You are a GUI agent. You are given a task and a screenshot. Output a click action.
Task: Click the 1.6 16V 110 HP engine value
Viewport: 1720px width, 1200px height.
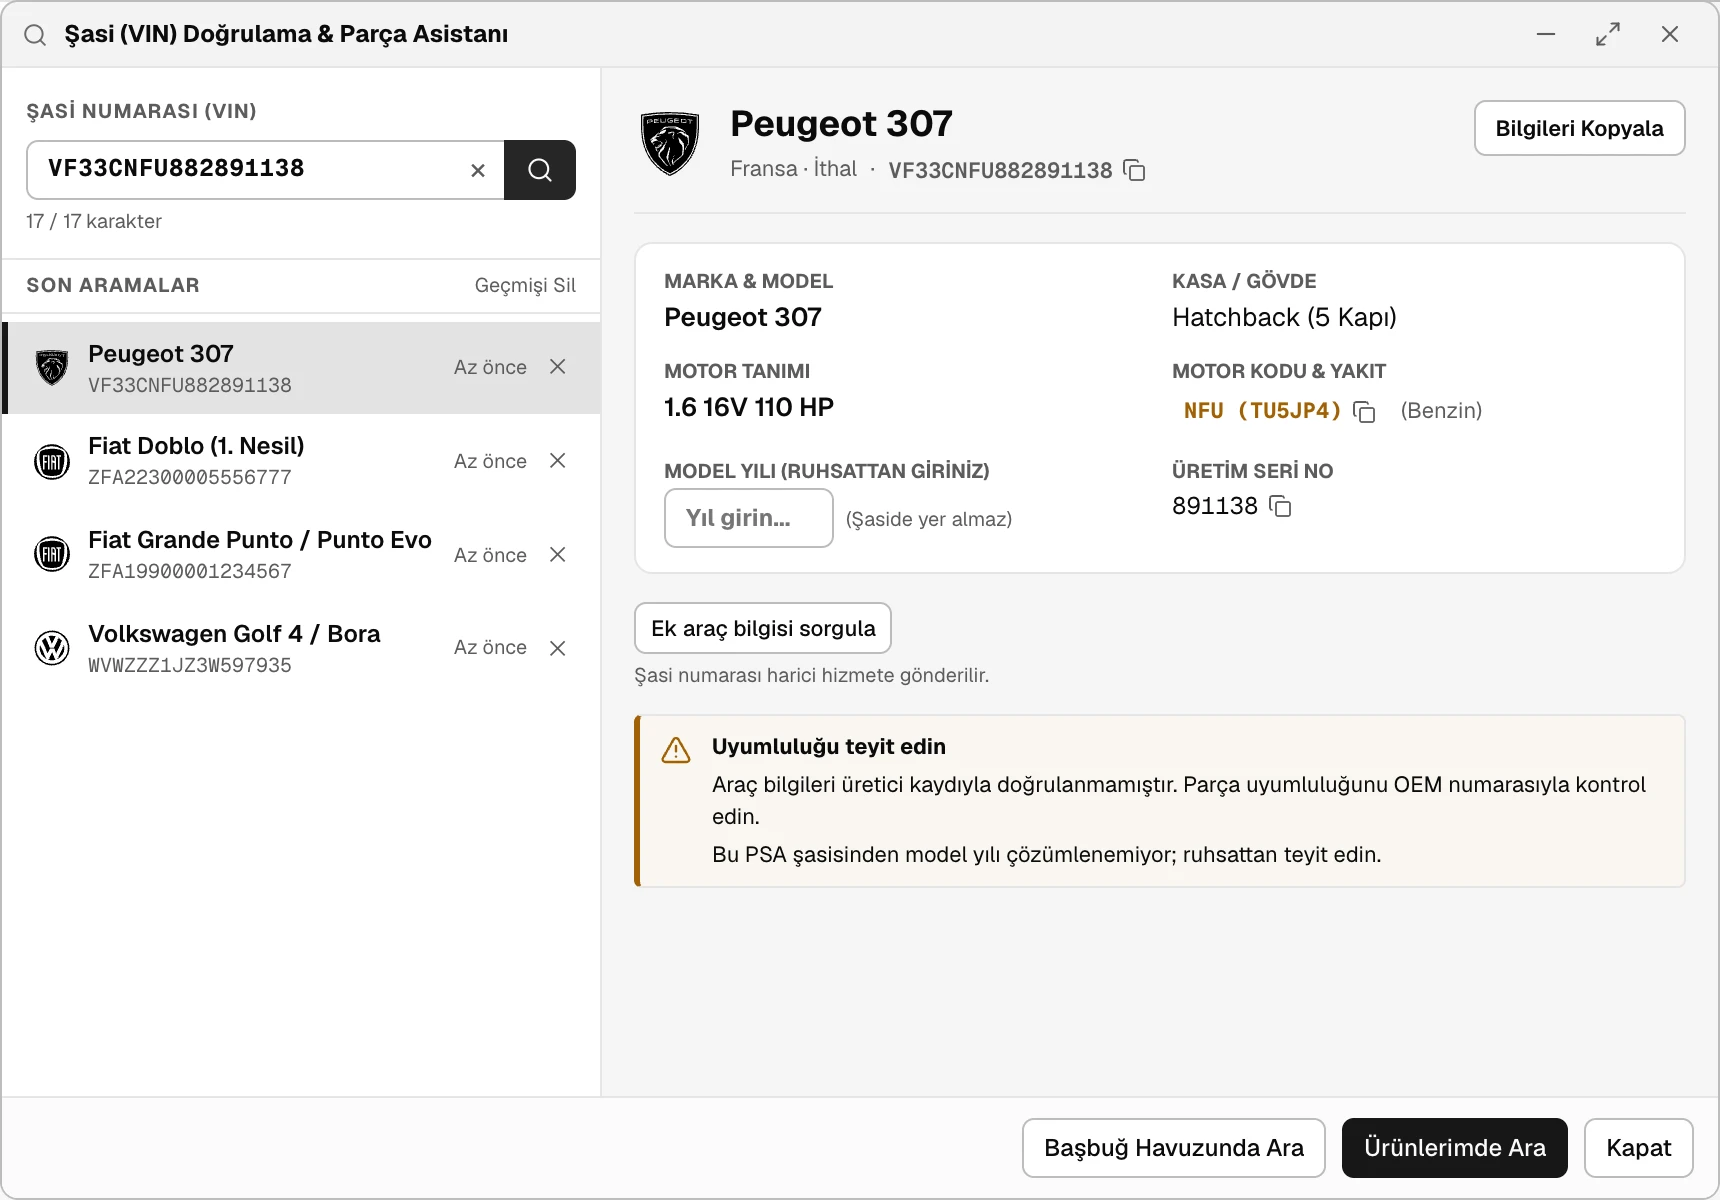pos(749,407)
